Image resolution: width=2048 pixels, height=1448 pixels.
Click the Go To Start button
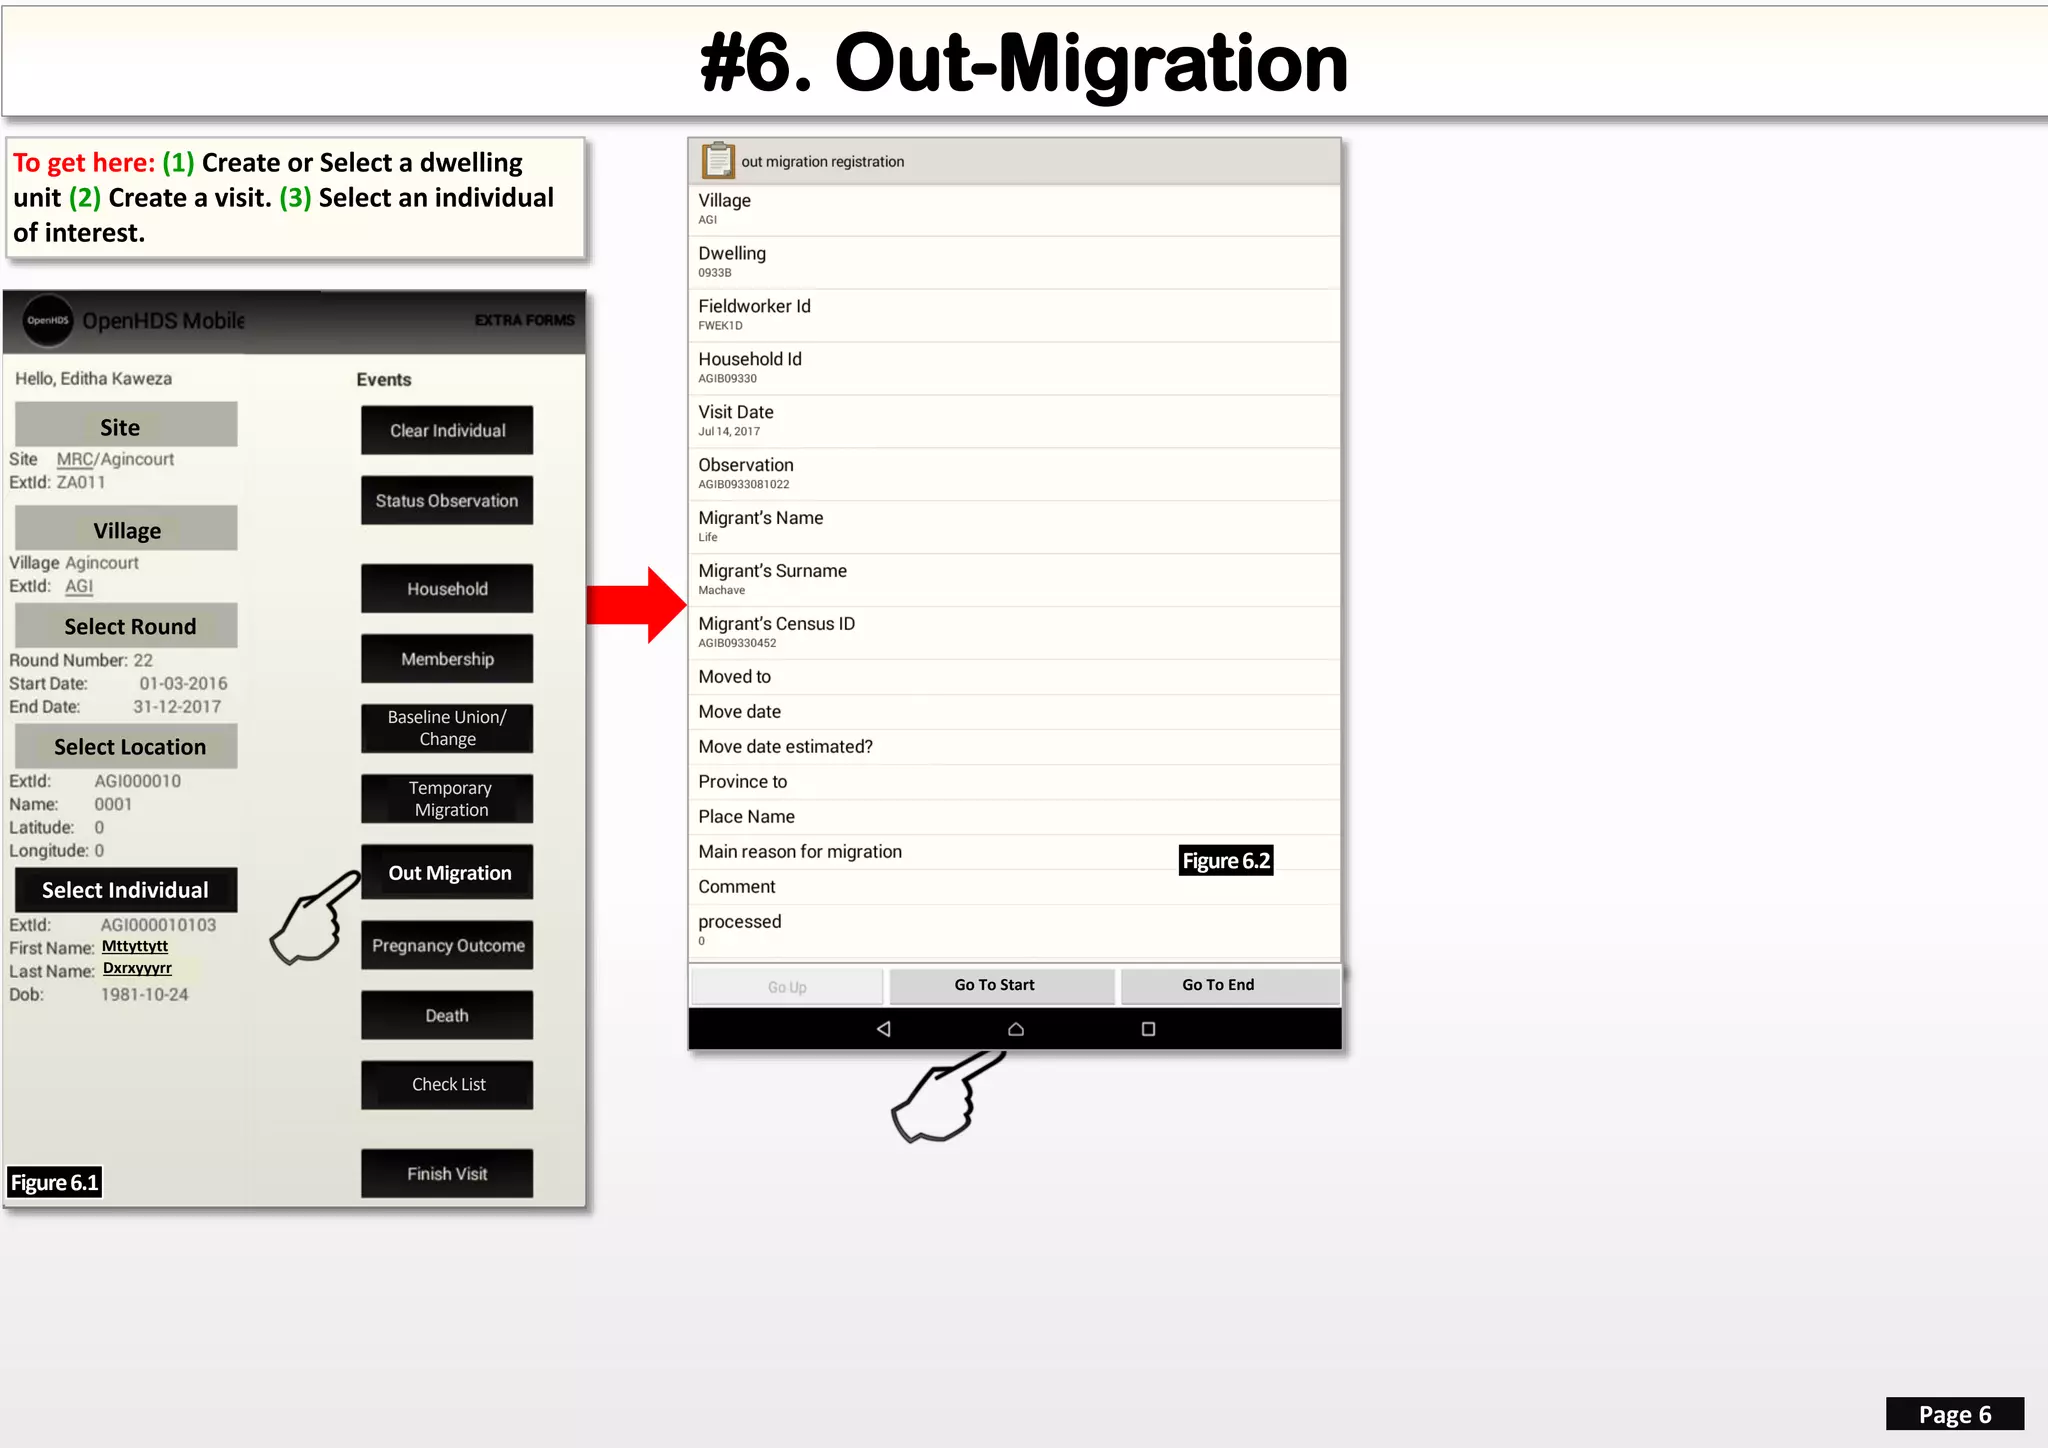(1001, 986)
